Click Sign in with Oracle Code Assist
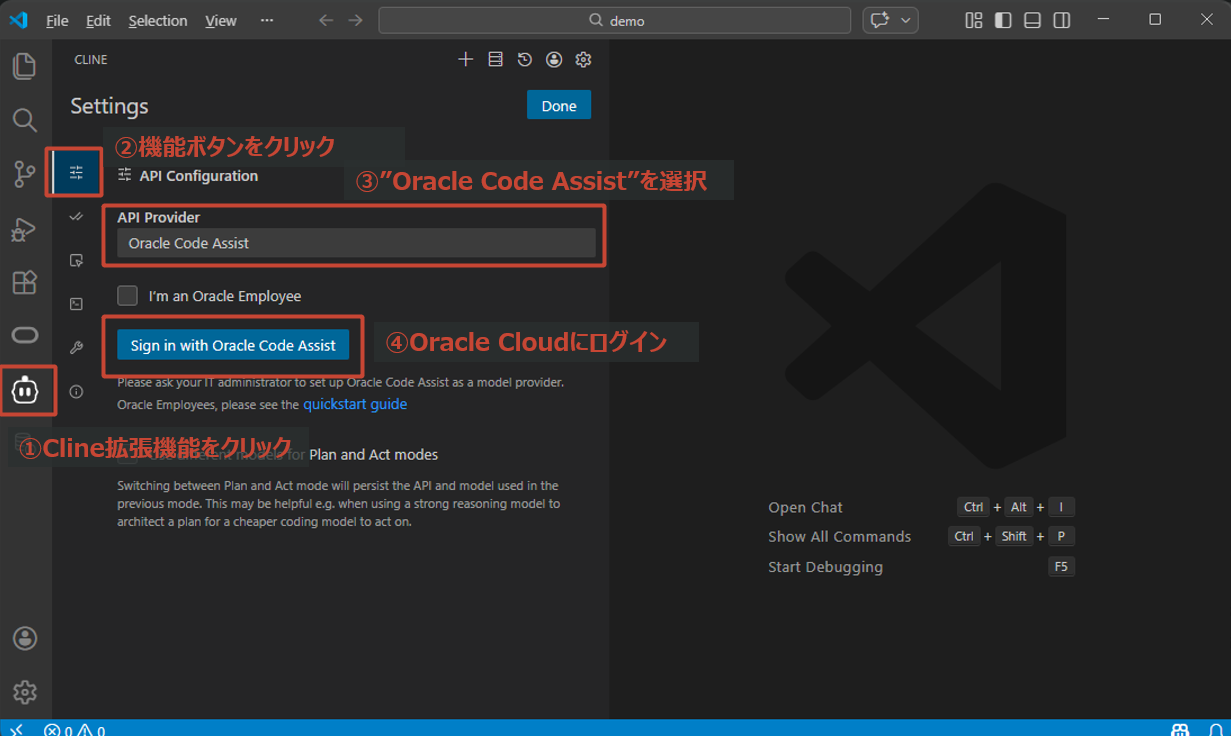 (x=233, y=345)
